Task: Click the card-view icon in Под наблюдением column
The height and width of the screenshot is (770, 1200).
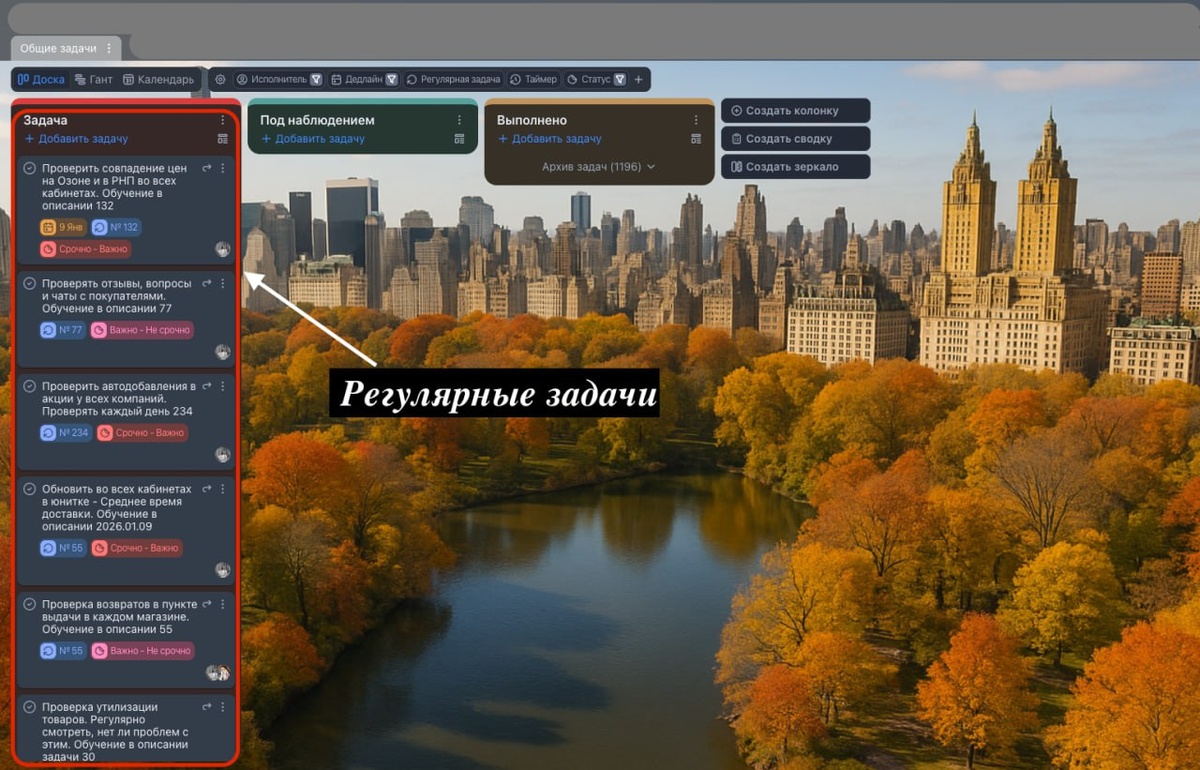Action: [x=459, y=139]
